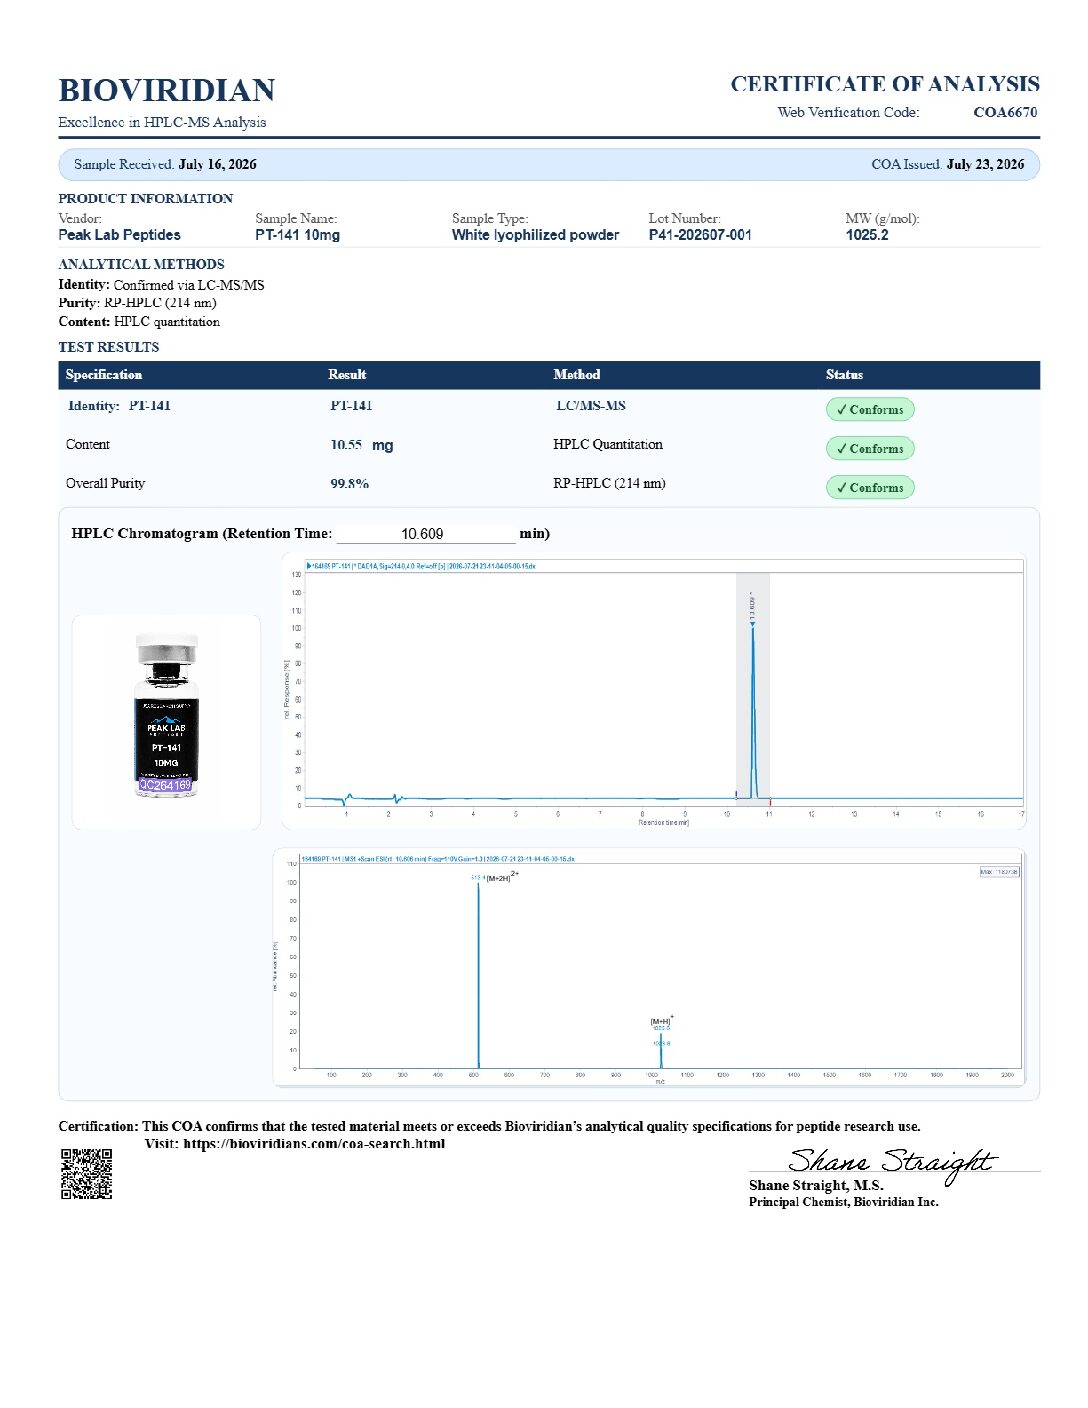The height and width of the screenshot is (1408, 1088).
Task: Open the bioviridians.com coa-search link
Action: (x=314, y=1144)
